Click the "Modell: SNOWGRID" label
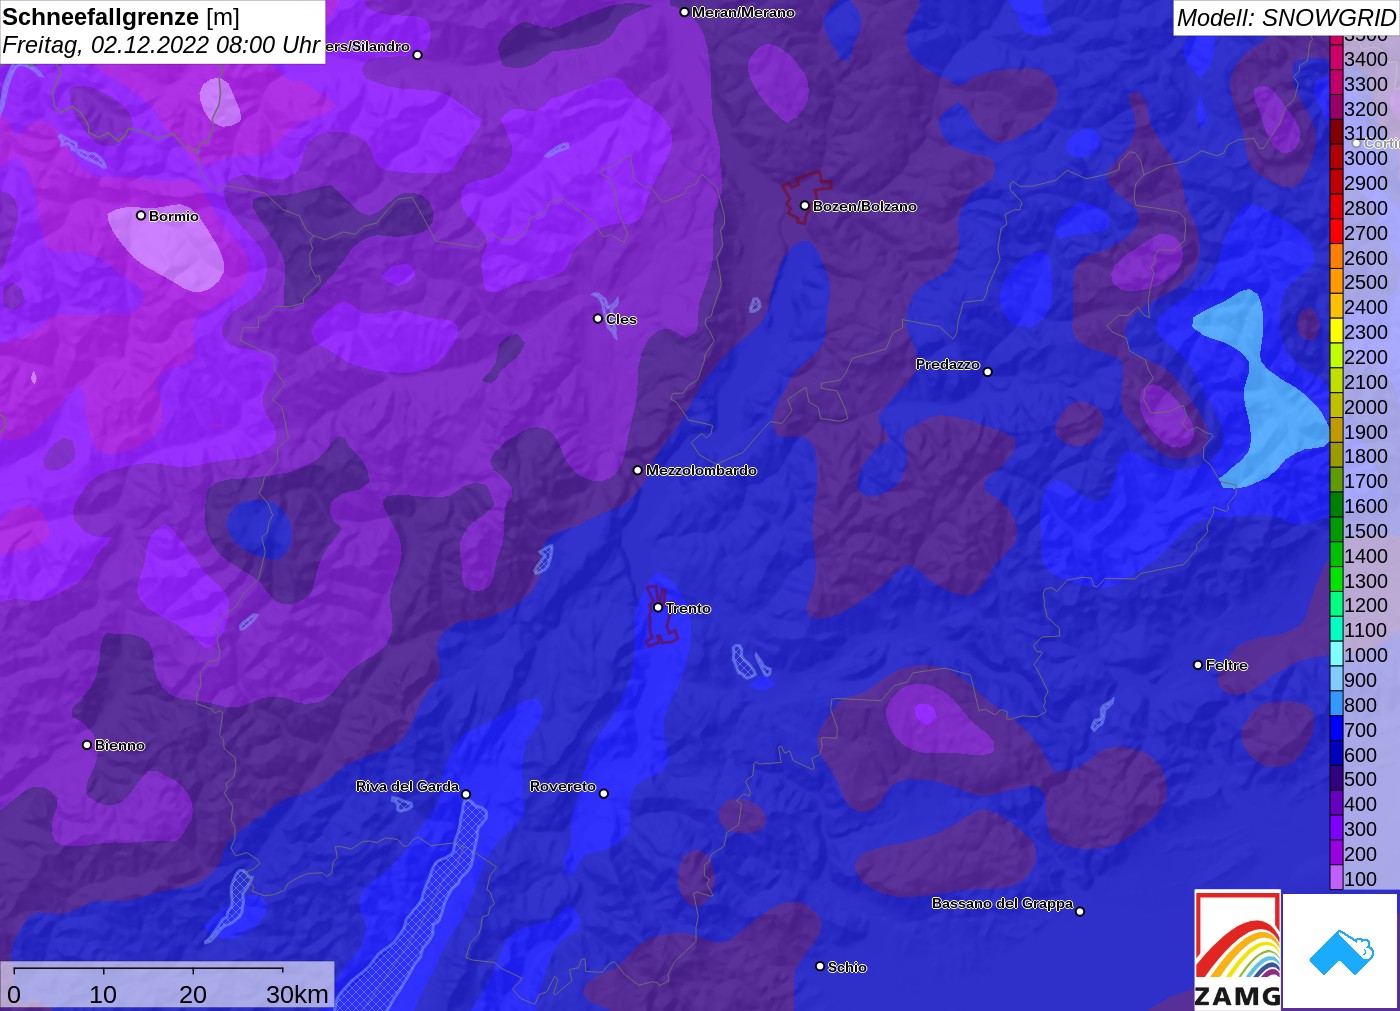 click(1286, 18)
